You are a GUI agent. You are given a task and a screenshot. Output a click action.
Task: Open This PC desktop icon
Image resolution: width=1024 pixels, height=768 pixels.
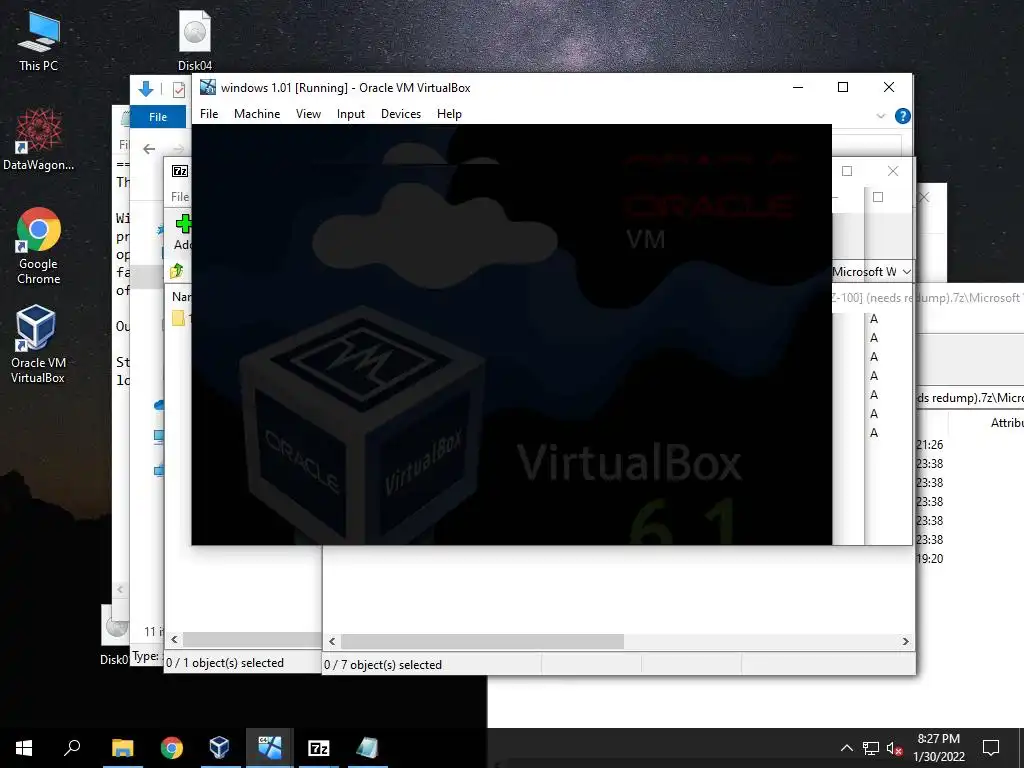38,42
